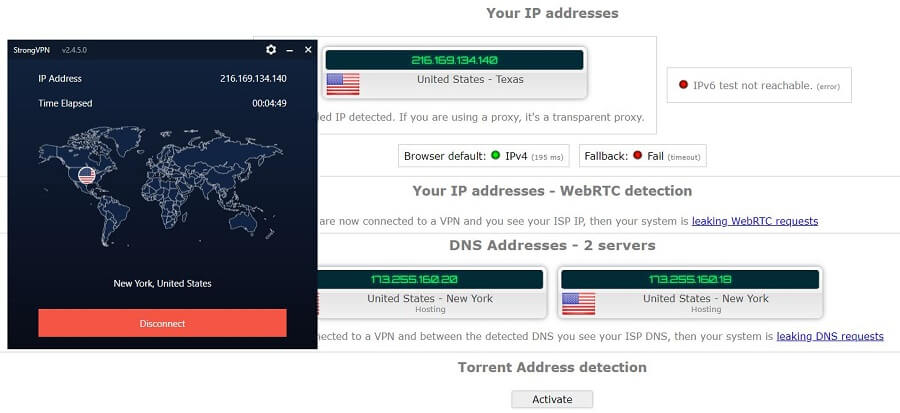Viewport: 900px width, 413px height.
Task: Disconnect from the VPN
Action: tap(162, 324)
